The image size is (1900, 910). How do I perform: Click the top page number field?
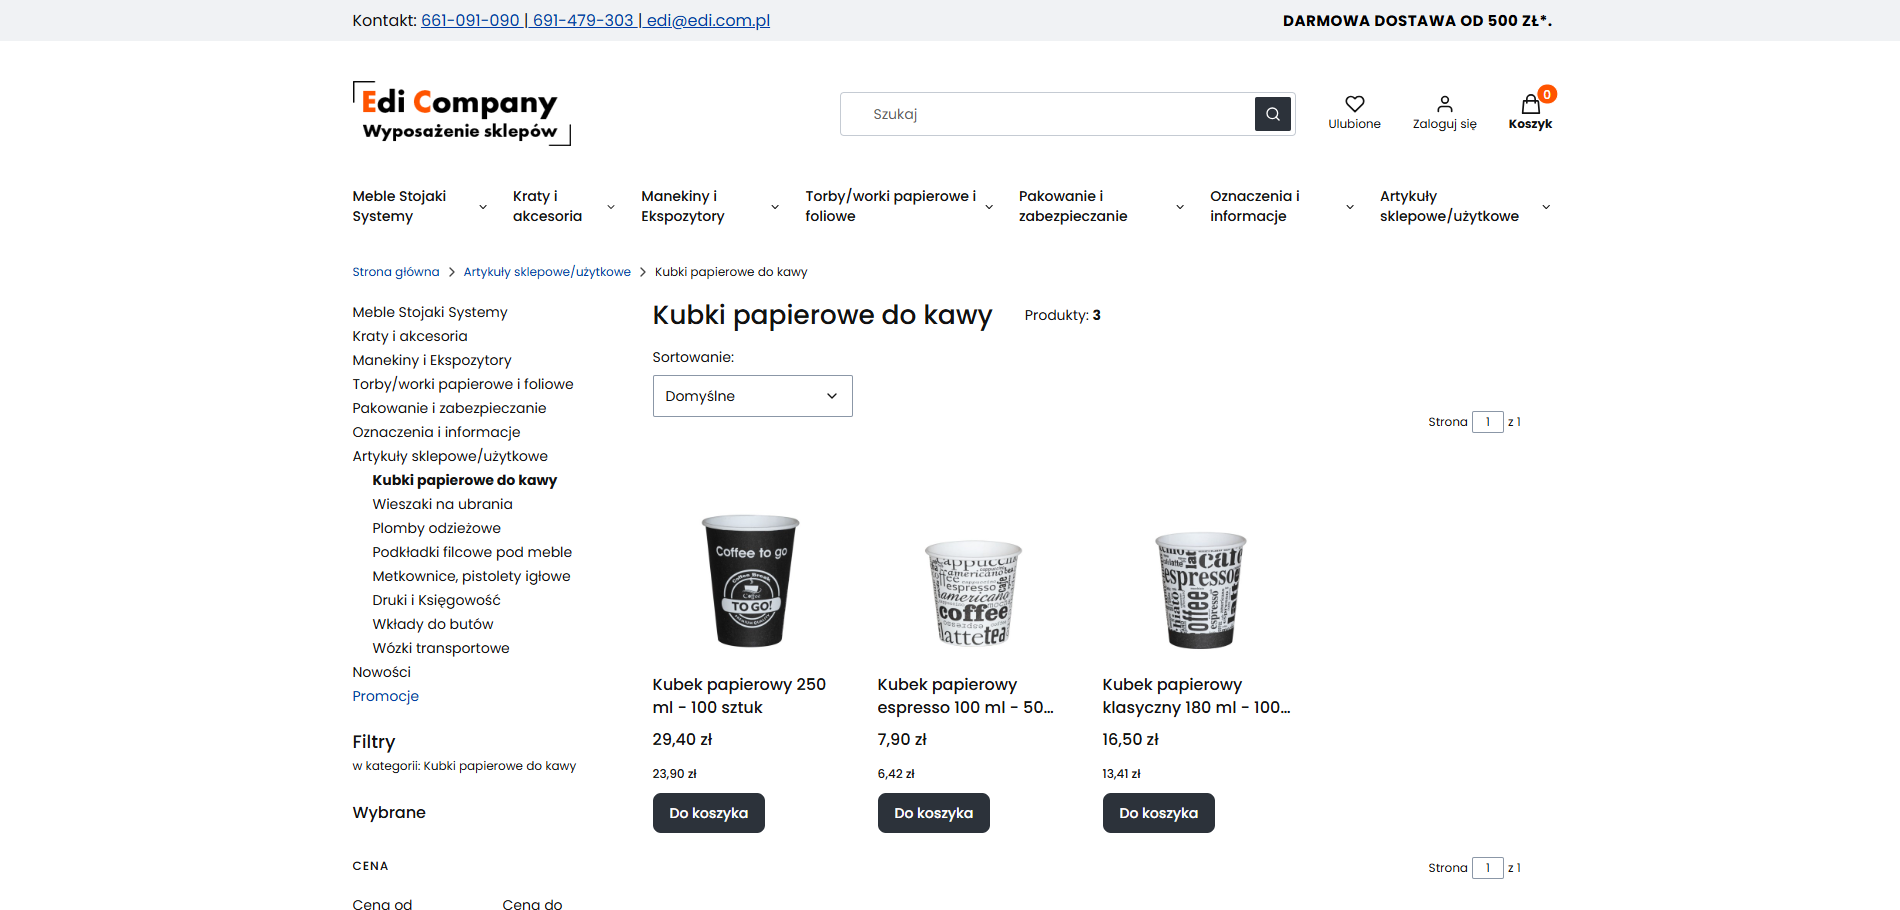point(1487,422)
